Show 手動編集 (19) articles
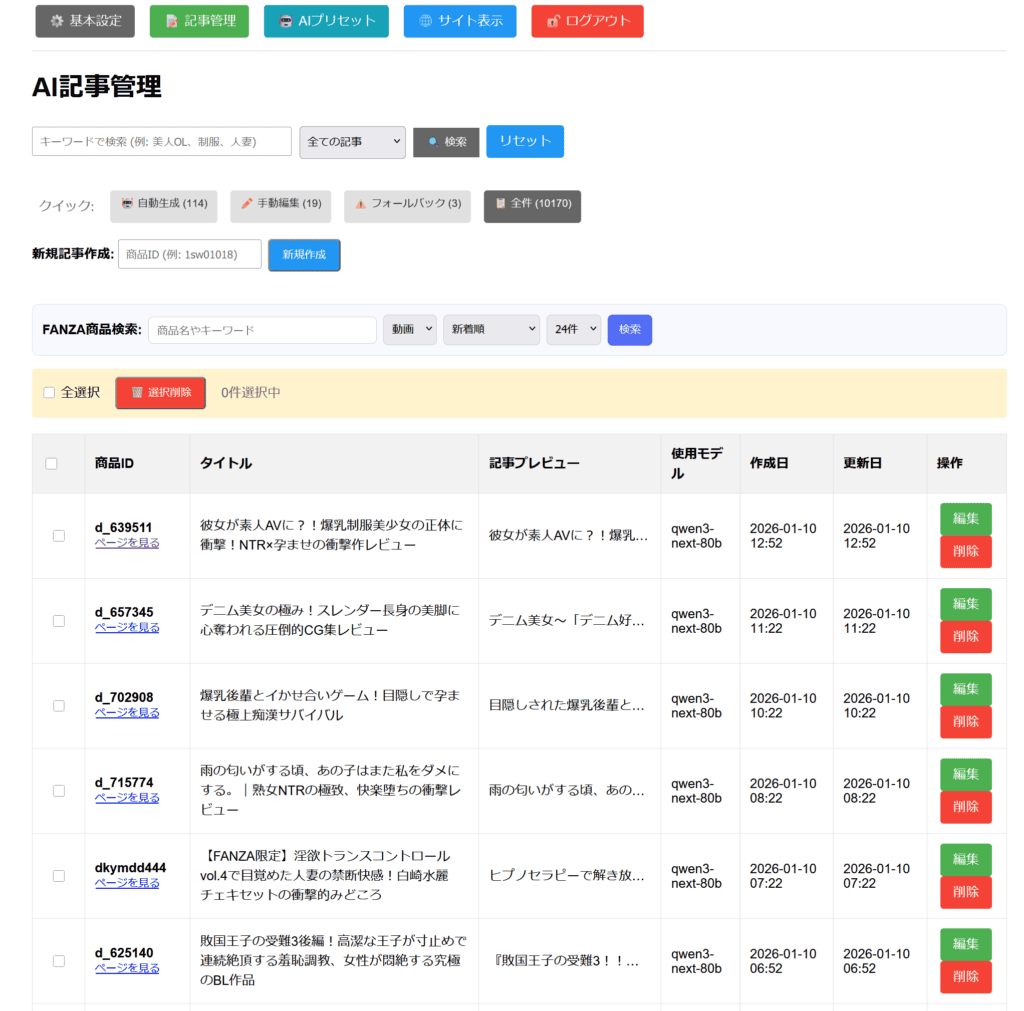Screen dimensions: 1024x1011 (x=280, y=204)
